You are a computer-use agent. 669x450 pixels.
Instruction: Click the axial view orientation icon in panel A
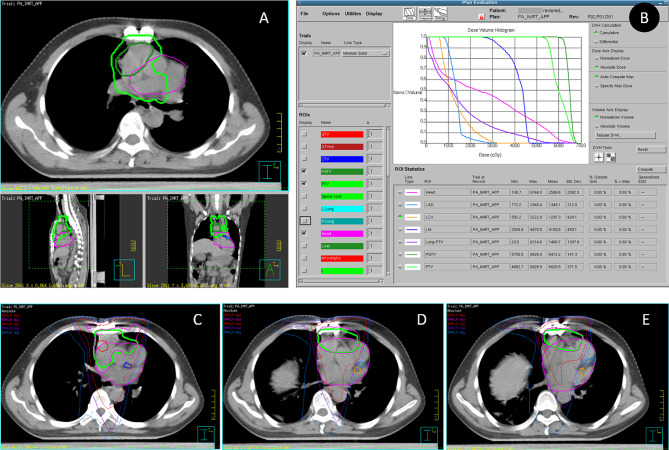269,171
